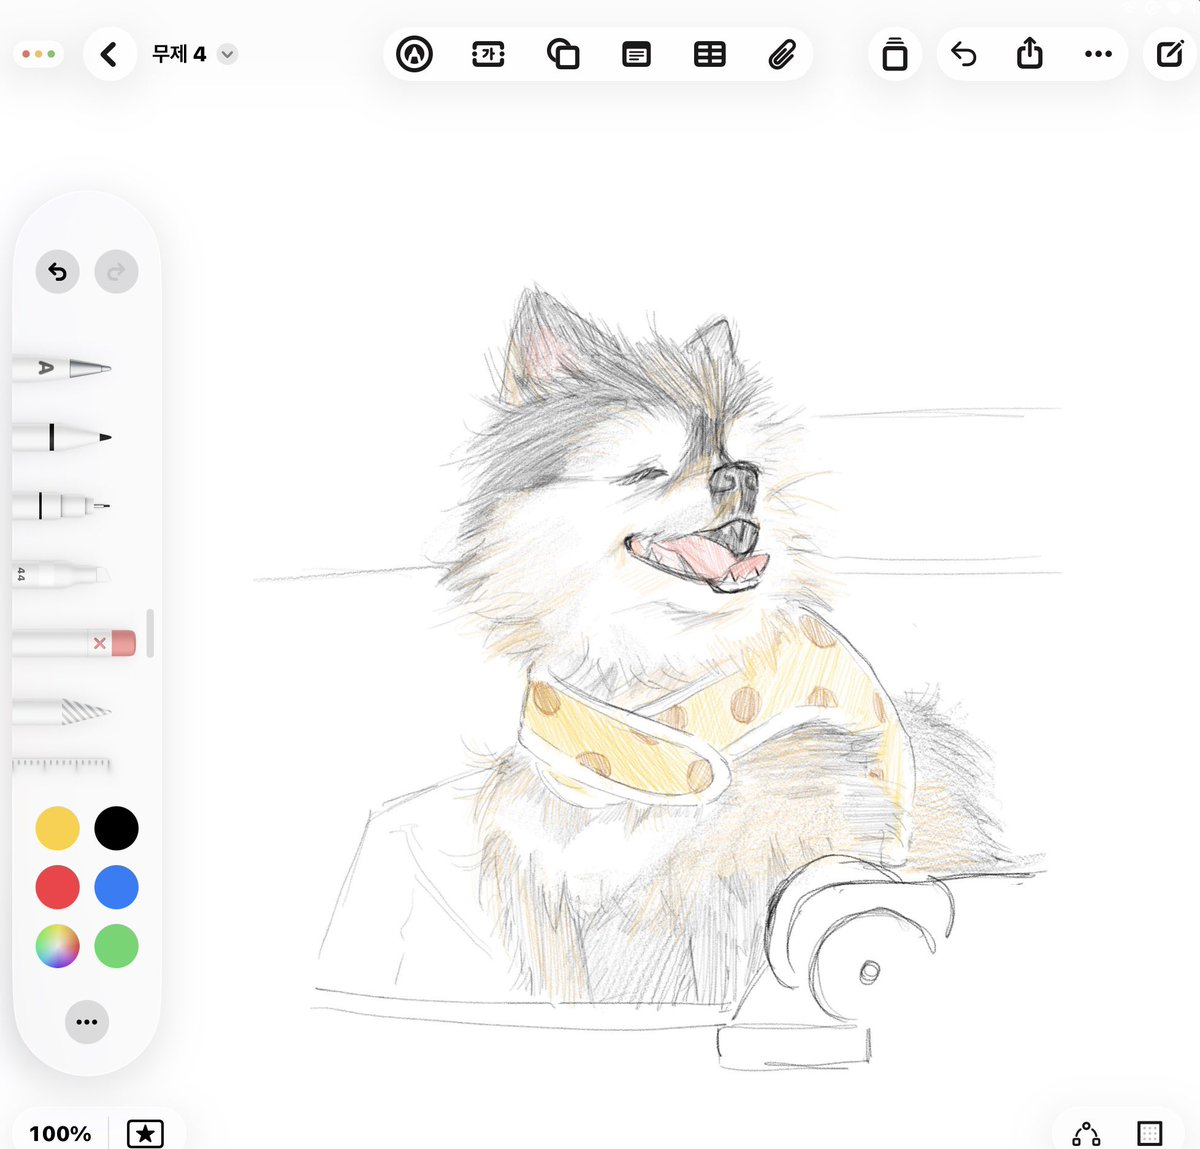The width and height of the screenshot is (1200, 1149).
Task: Select the text pen marked A
Action: coord(62,368)
